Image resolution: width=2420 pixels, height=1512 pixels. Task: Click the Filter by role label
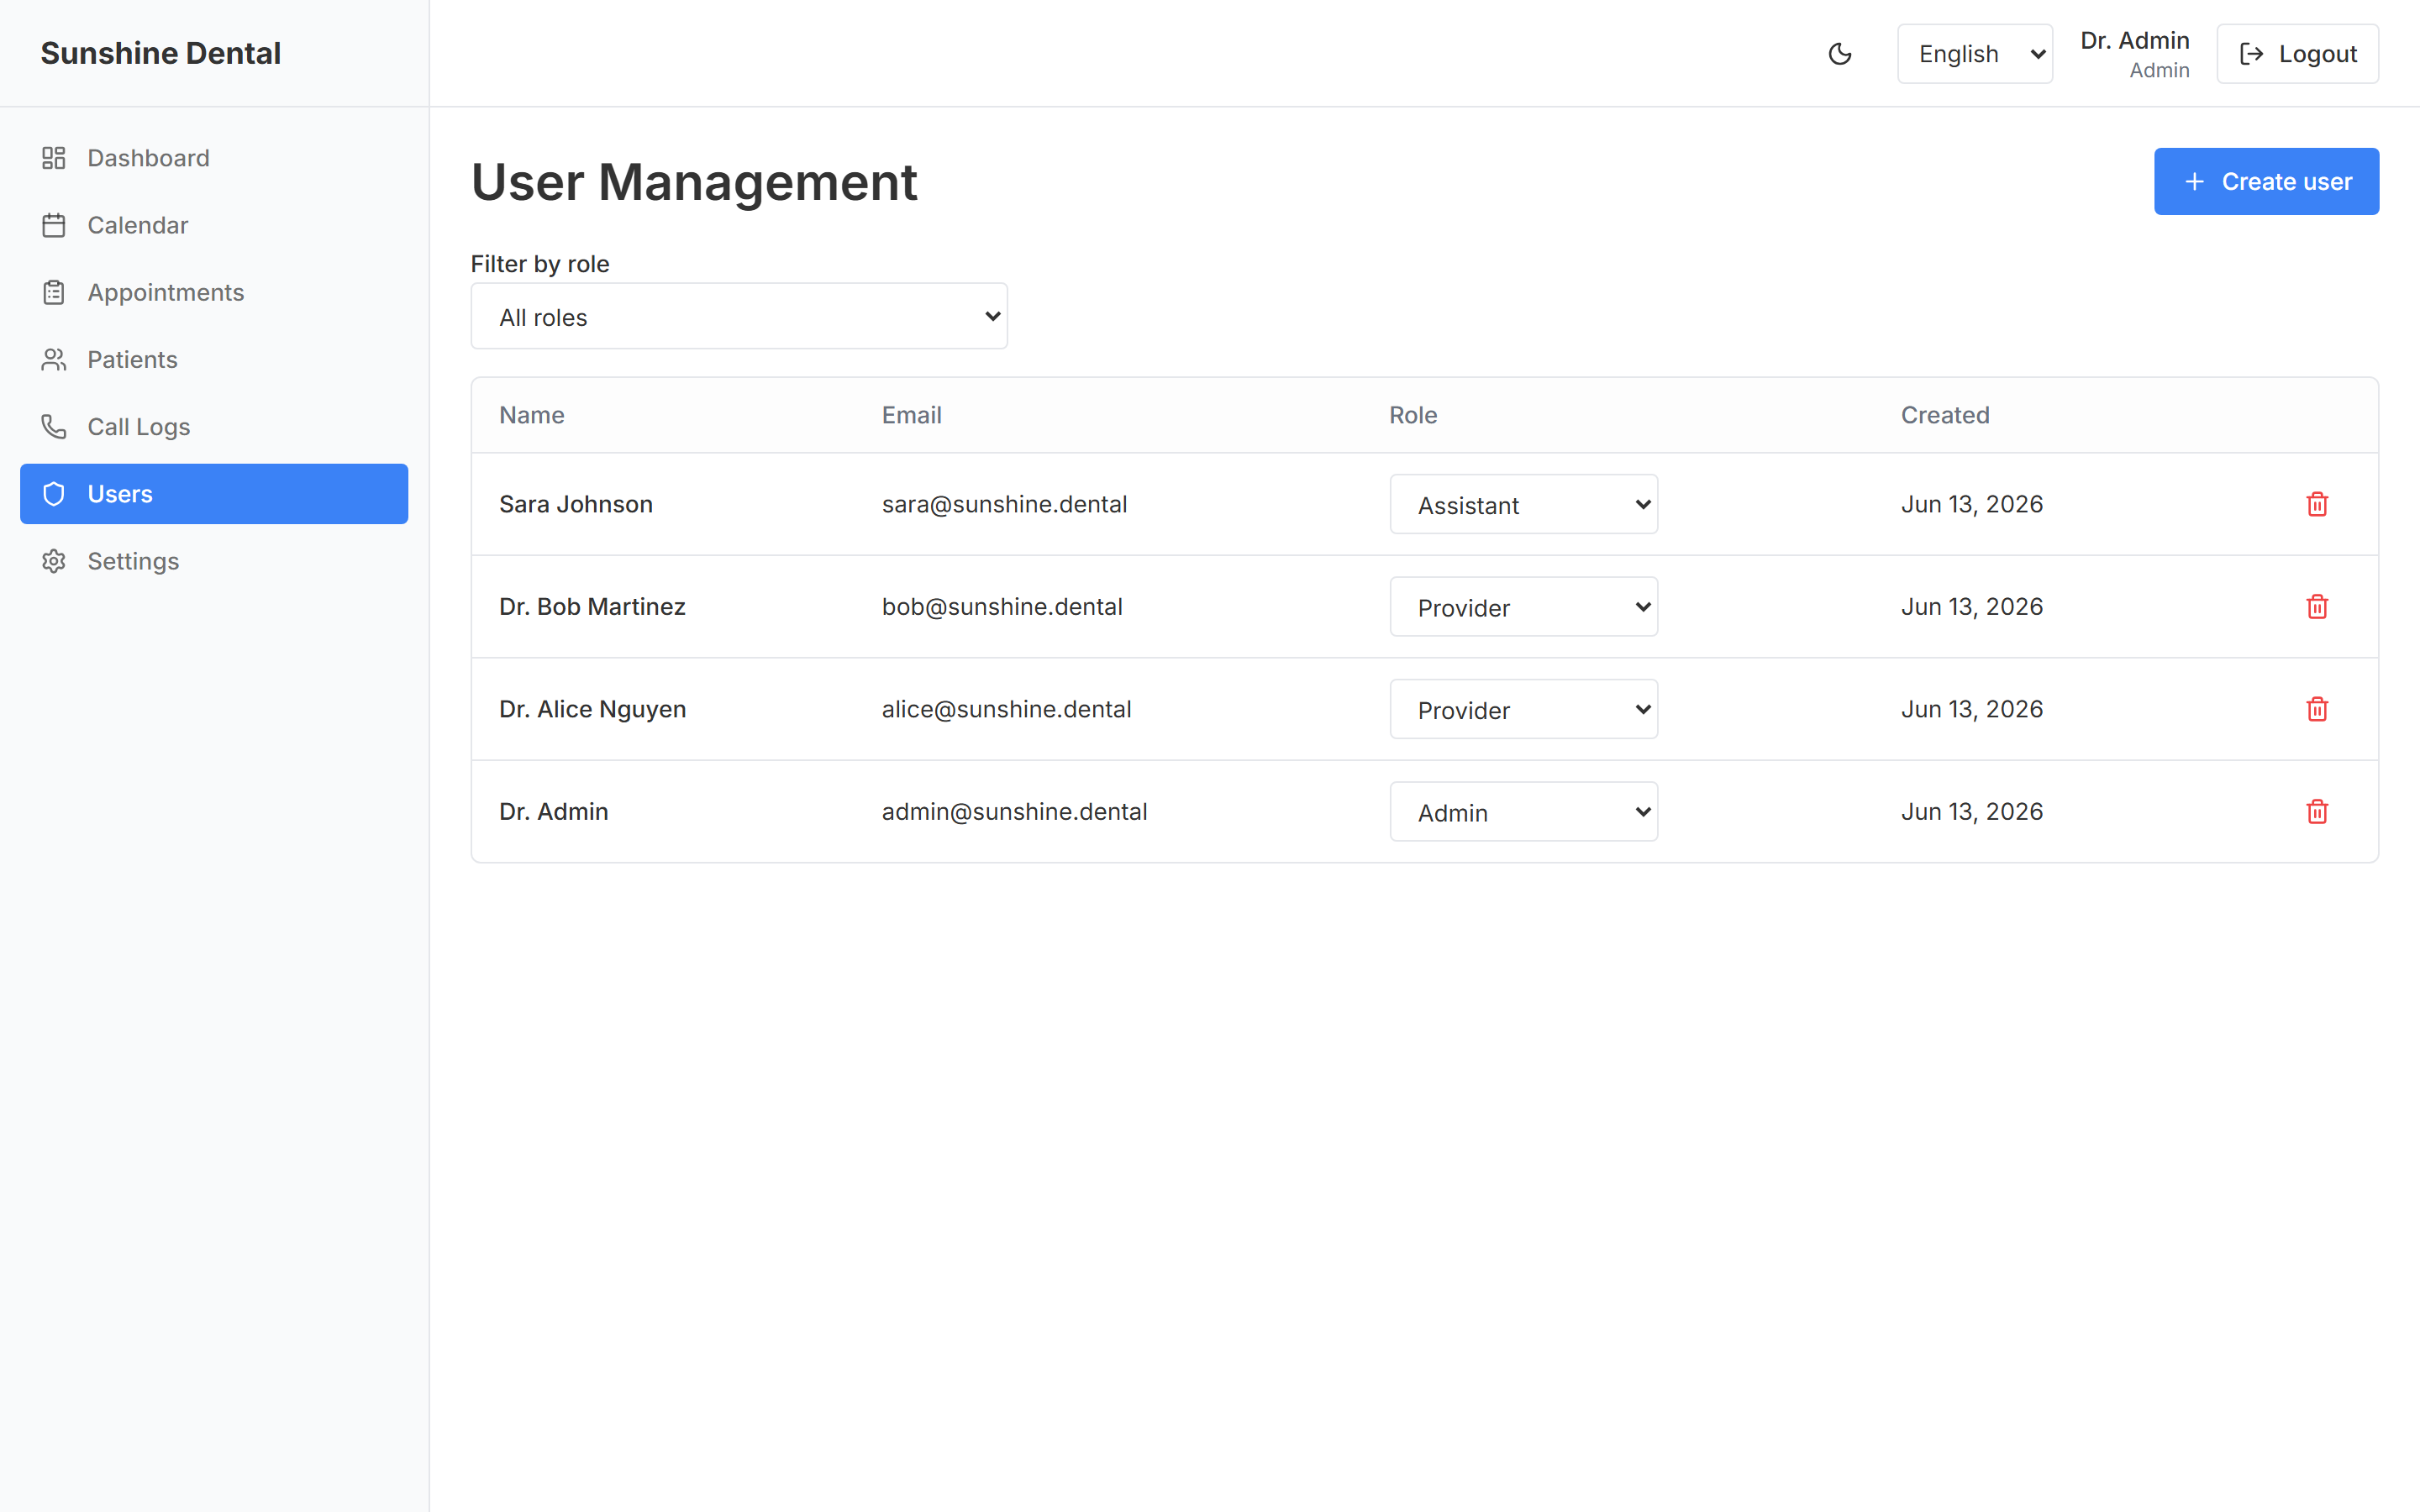[x=540, y=264]
